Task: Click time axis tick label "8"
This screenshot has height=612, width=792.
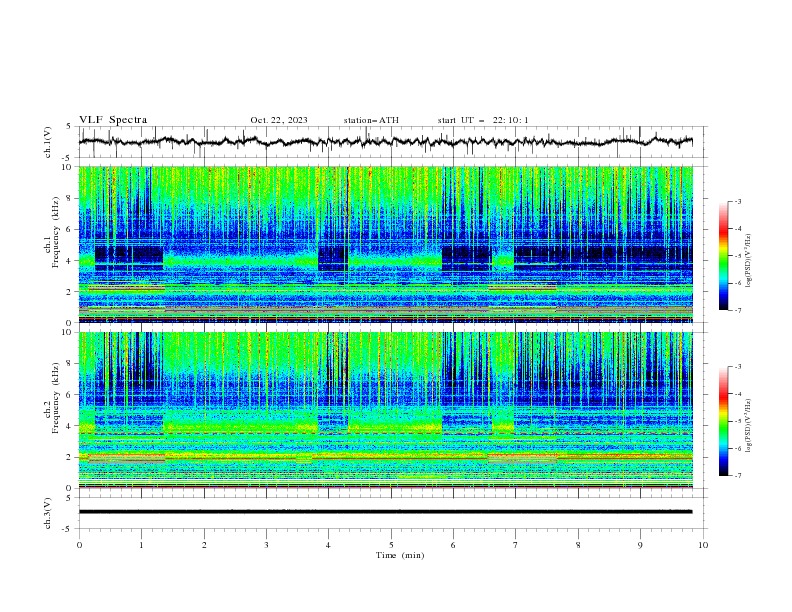Action: click(578, 545)
